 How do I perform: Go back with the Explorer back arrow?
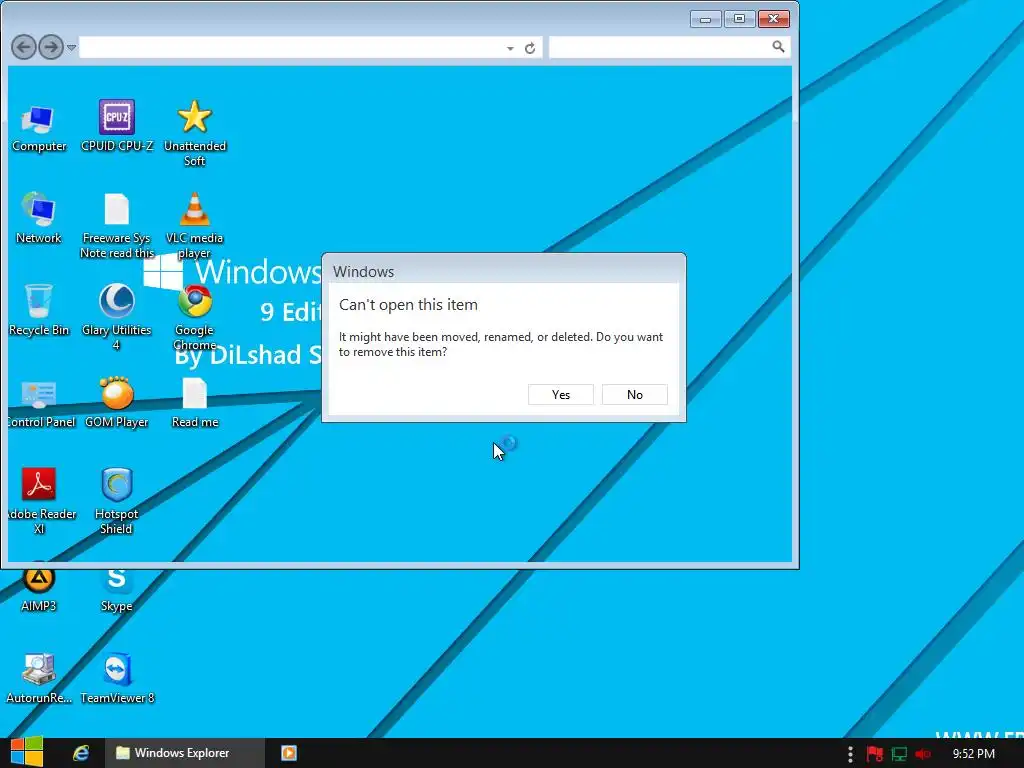tap(24, 47)
